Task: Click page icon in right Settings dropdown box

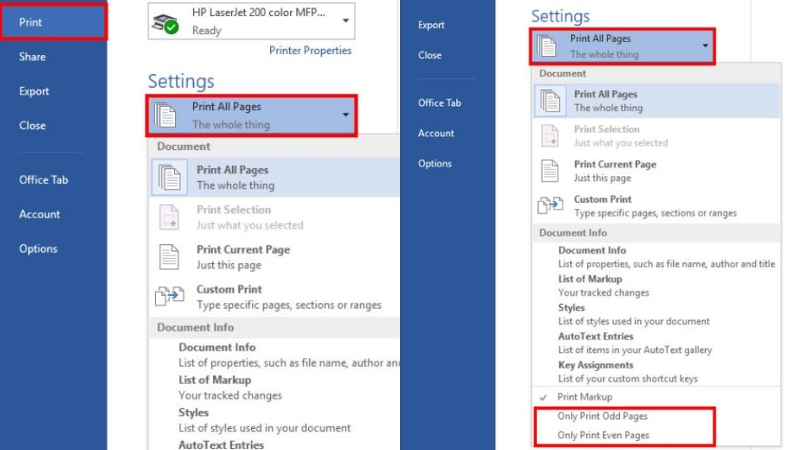Action: tap(547, 47)
